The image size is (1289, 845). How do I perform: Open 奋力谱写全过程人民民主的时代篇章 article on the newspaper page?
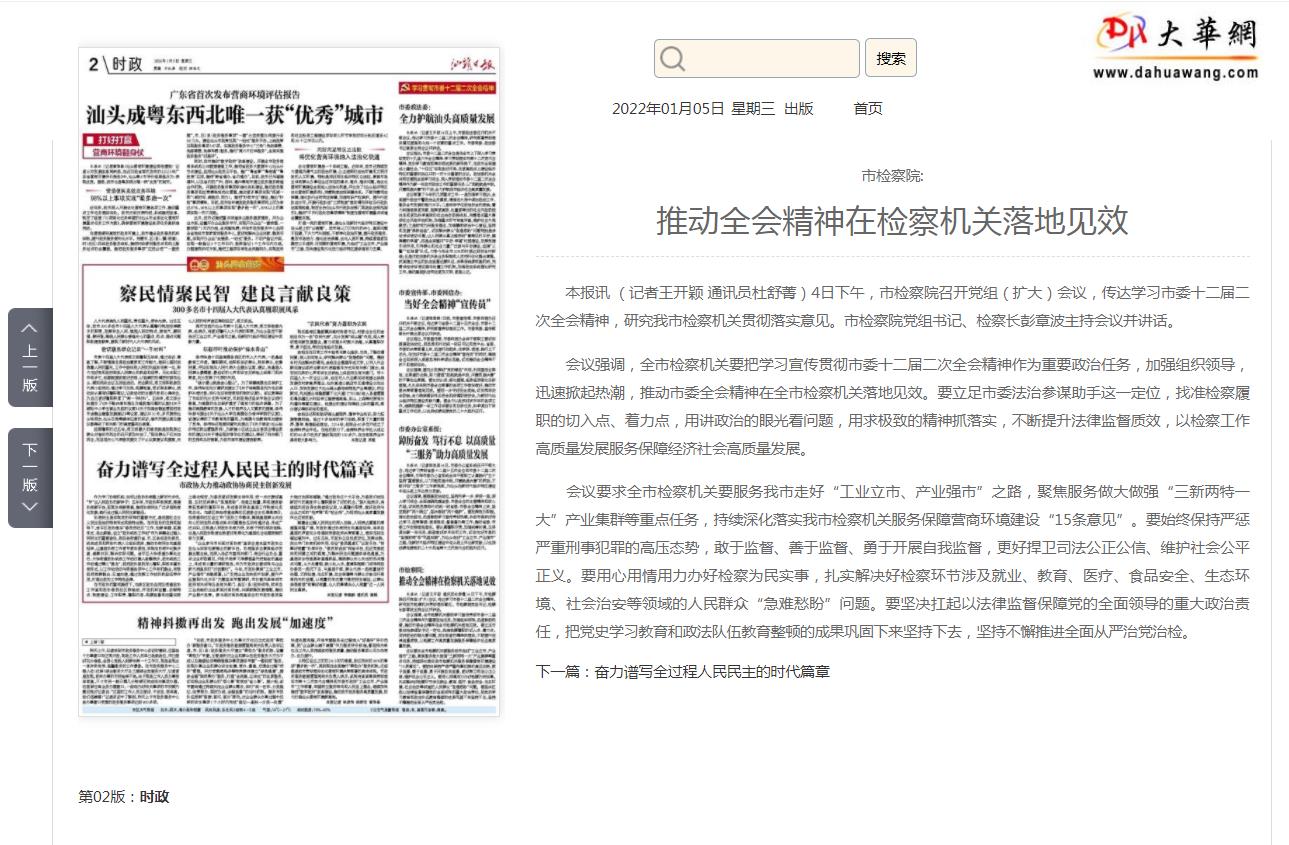coord(235,469)
